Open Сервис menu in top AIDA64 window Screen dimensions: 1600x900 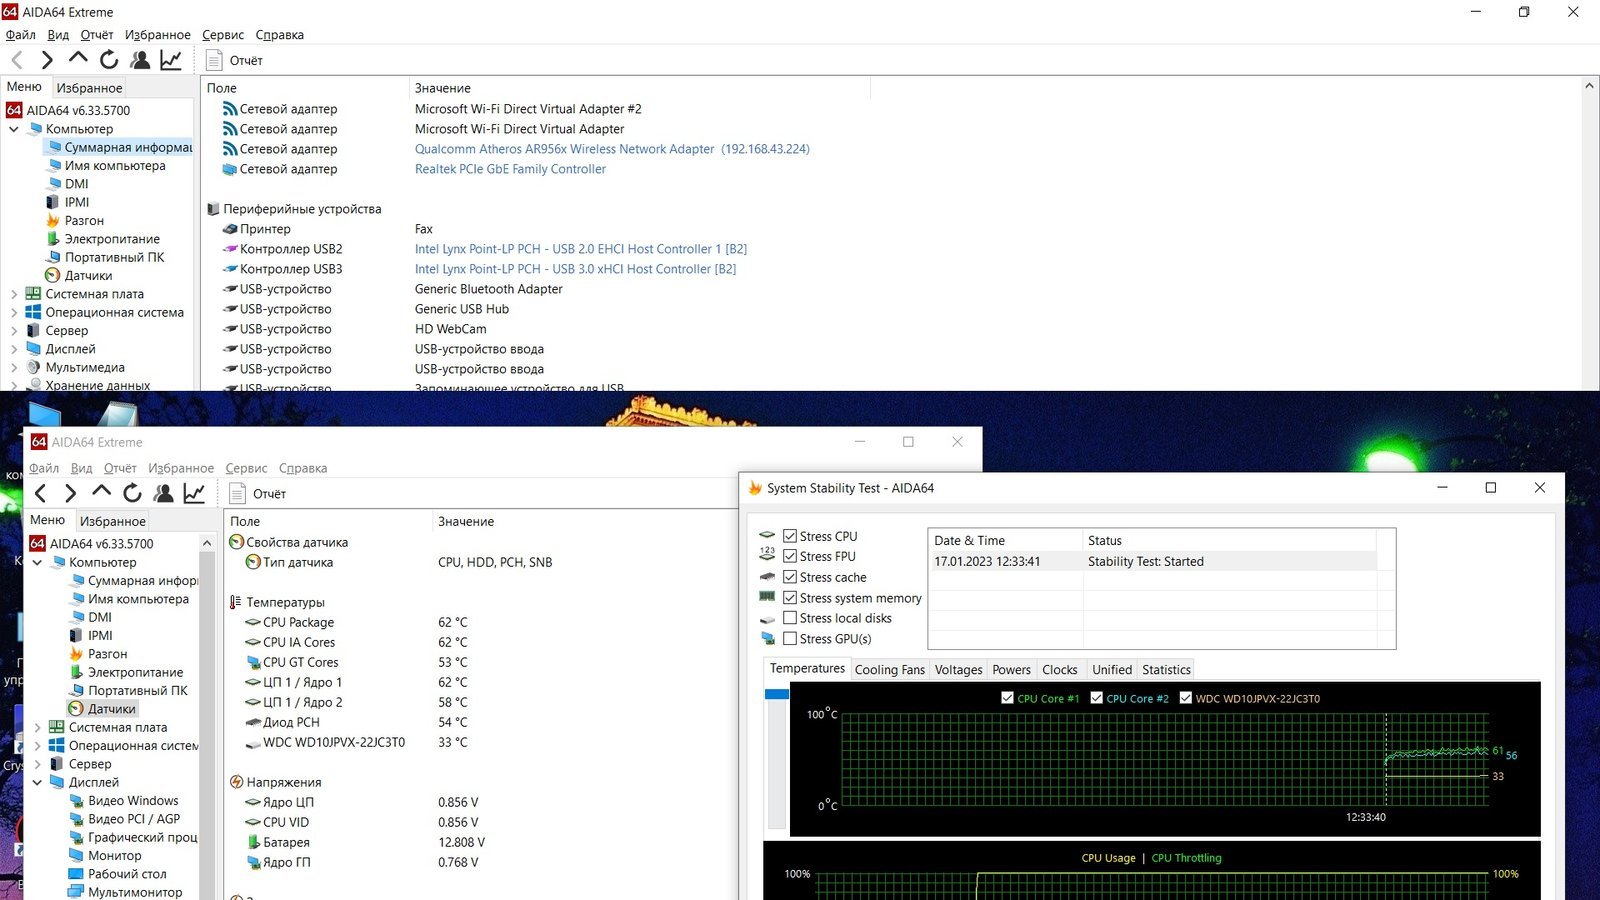223,34
